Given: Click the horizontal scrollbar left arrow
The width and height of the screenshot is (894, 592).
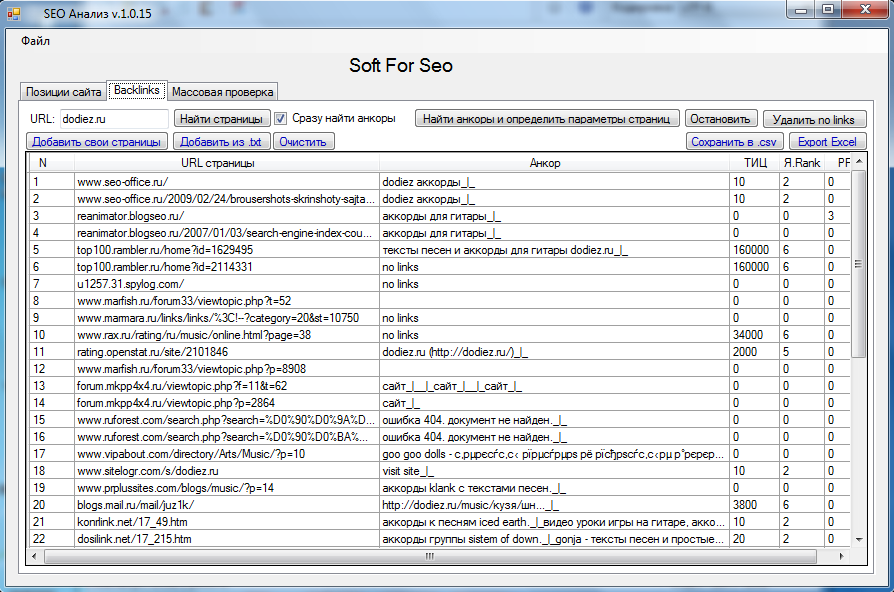Looking at the screenshot, I should (35, 556).
